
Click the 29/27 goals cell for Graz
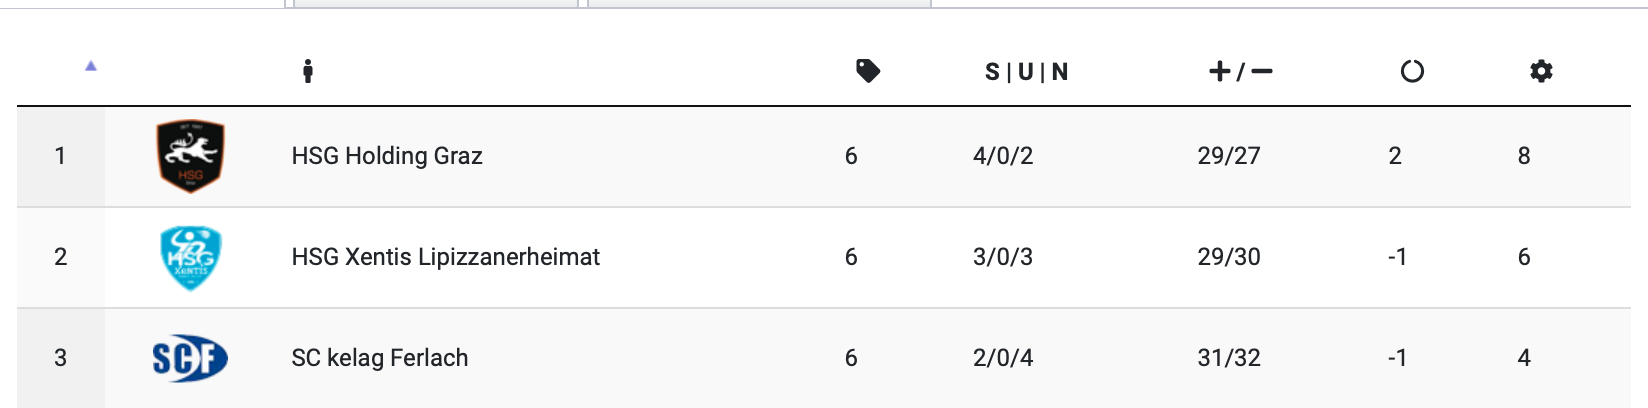[x=1229, y=156]
